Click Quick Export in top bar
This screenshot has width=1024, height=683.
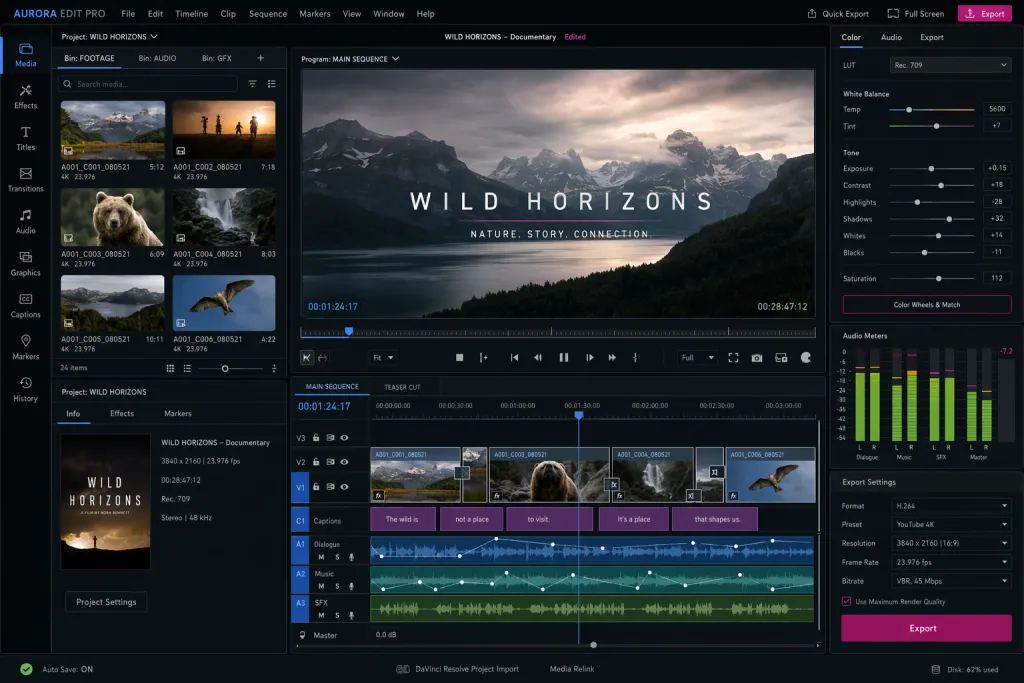pos(839,14)
